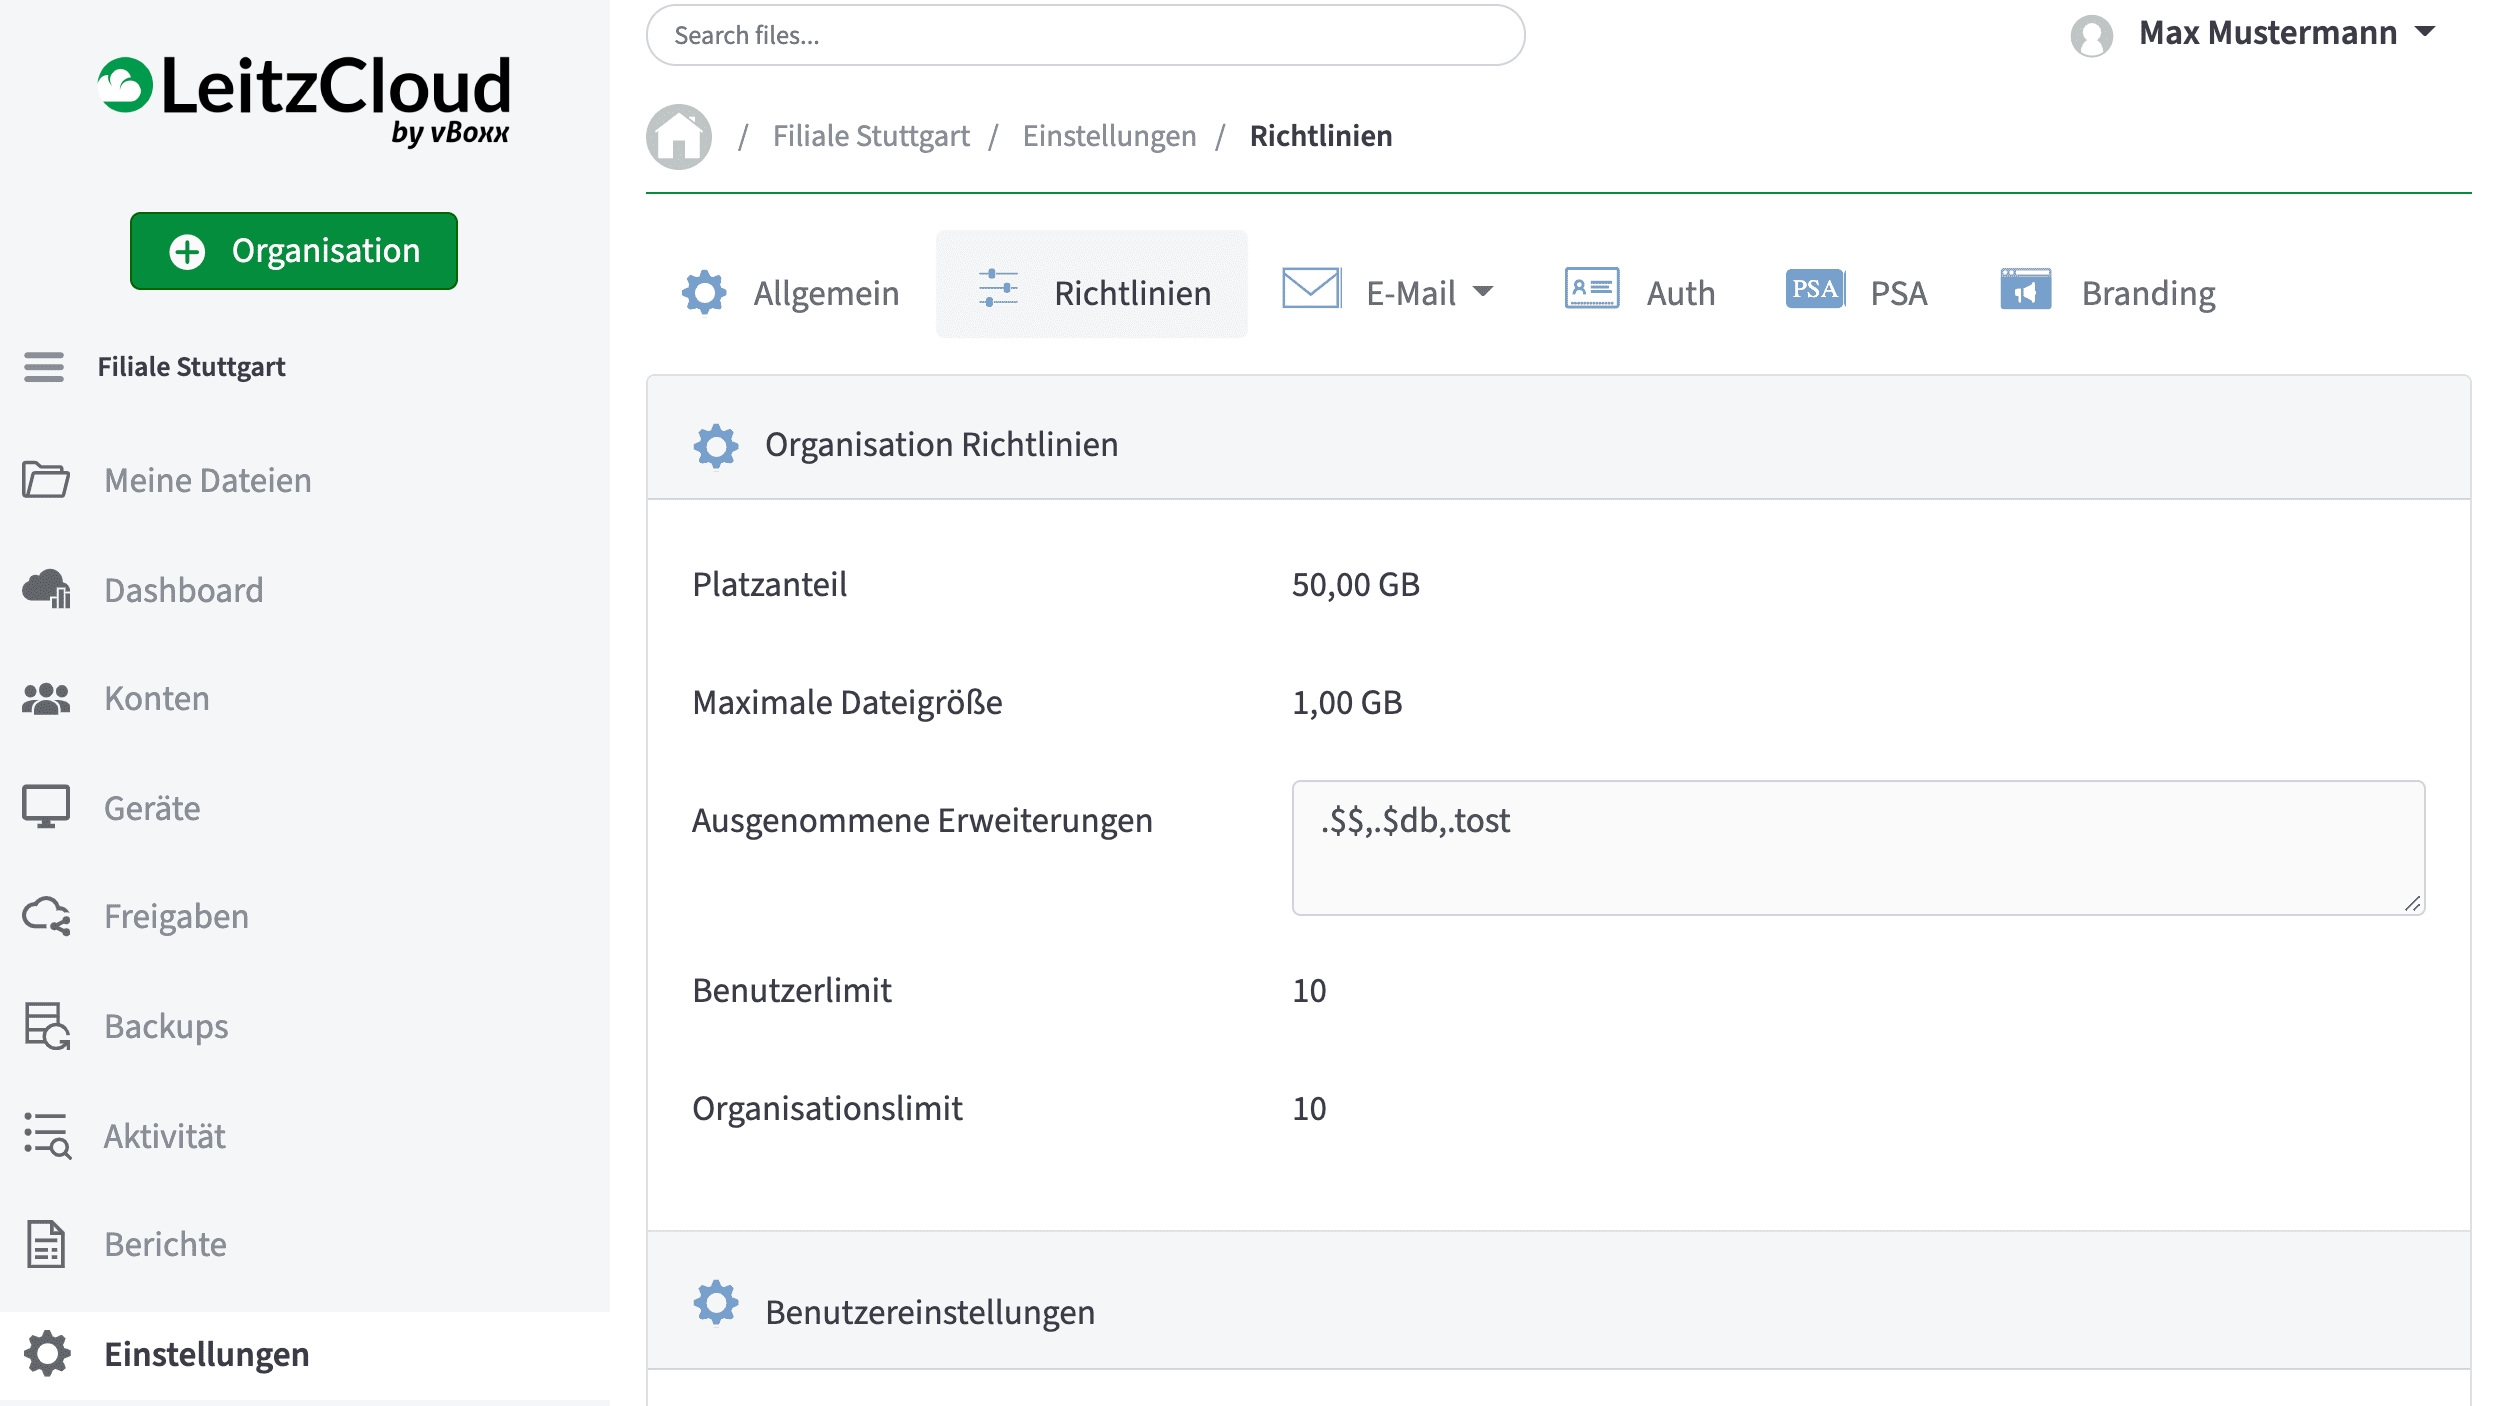The height and width of the screenshot is (1406, 2498).
Task: Click the blue PSA badge icon
Action: (1815, 289)
